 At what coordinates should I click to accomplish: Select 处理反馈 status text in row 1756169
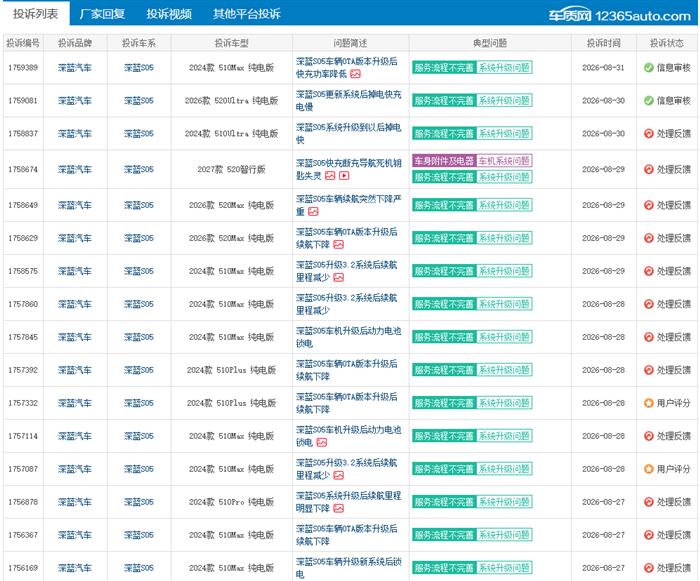coord(673,568)
